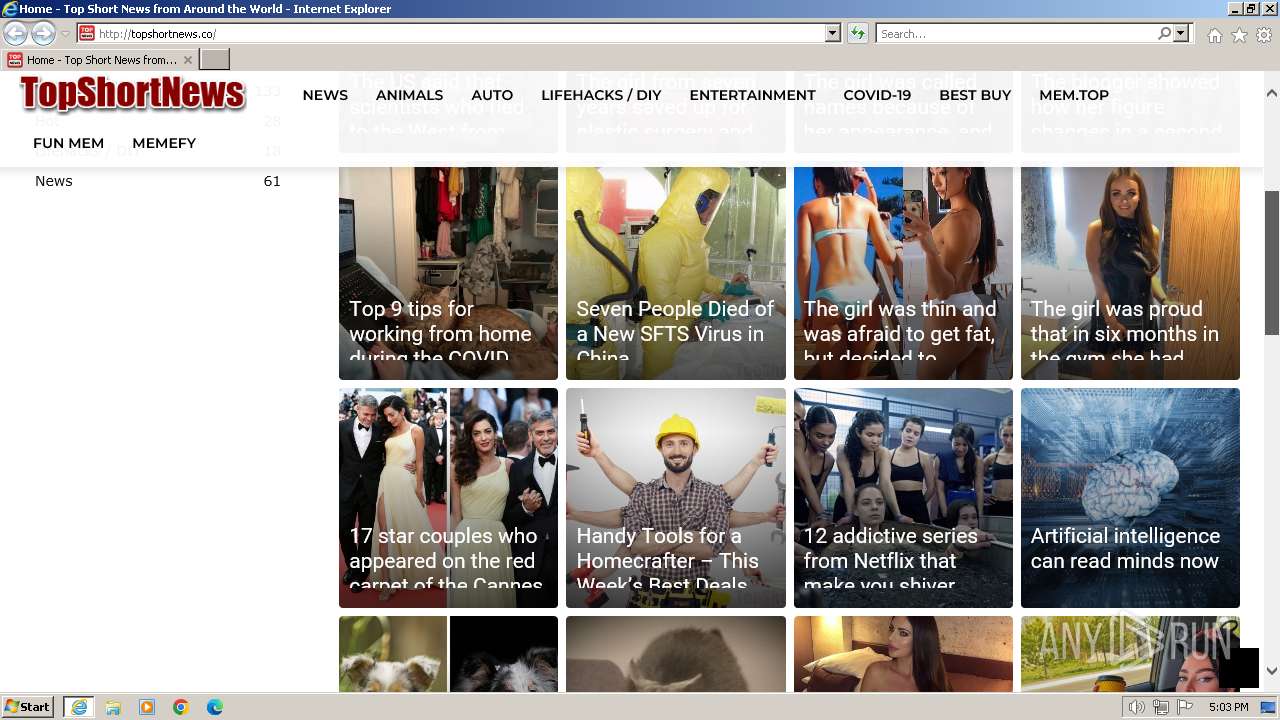The width and height of the screenshot is (1280, 720).
Task: Click the 5:03 PM clock
Action: [x=1228, y=707]
